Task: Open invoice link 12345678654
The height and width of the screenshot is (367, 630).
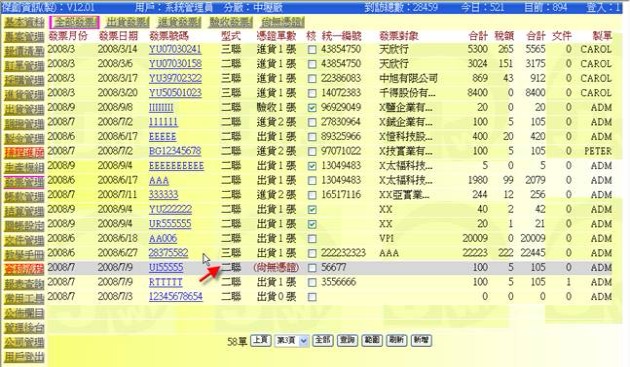Action: [x=176, y=297]
